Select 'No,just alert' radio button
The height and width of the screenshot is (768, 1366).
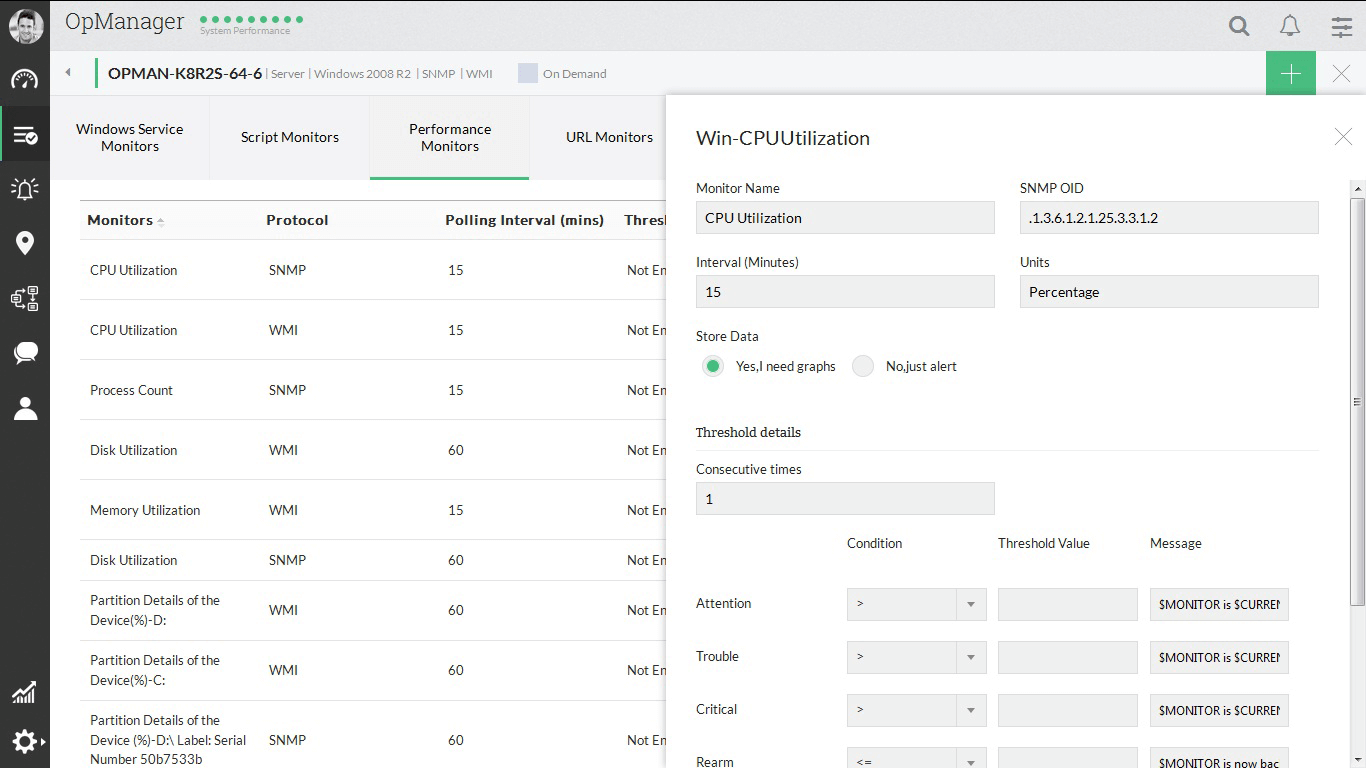[x=863, y=366]
